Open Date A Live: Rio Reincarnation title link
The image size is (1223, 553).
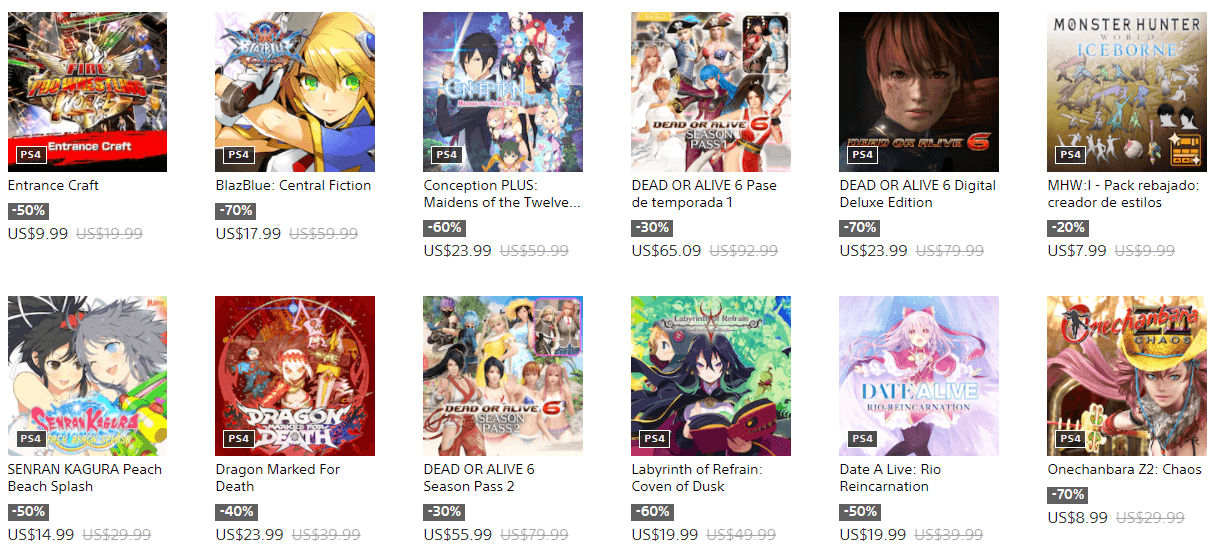point(890,478)
